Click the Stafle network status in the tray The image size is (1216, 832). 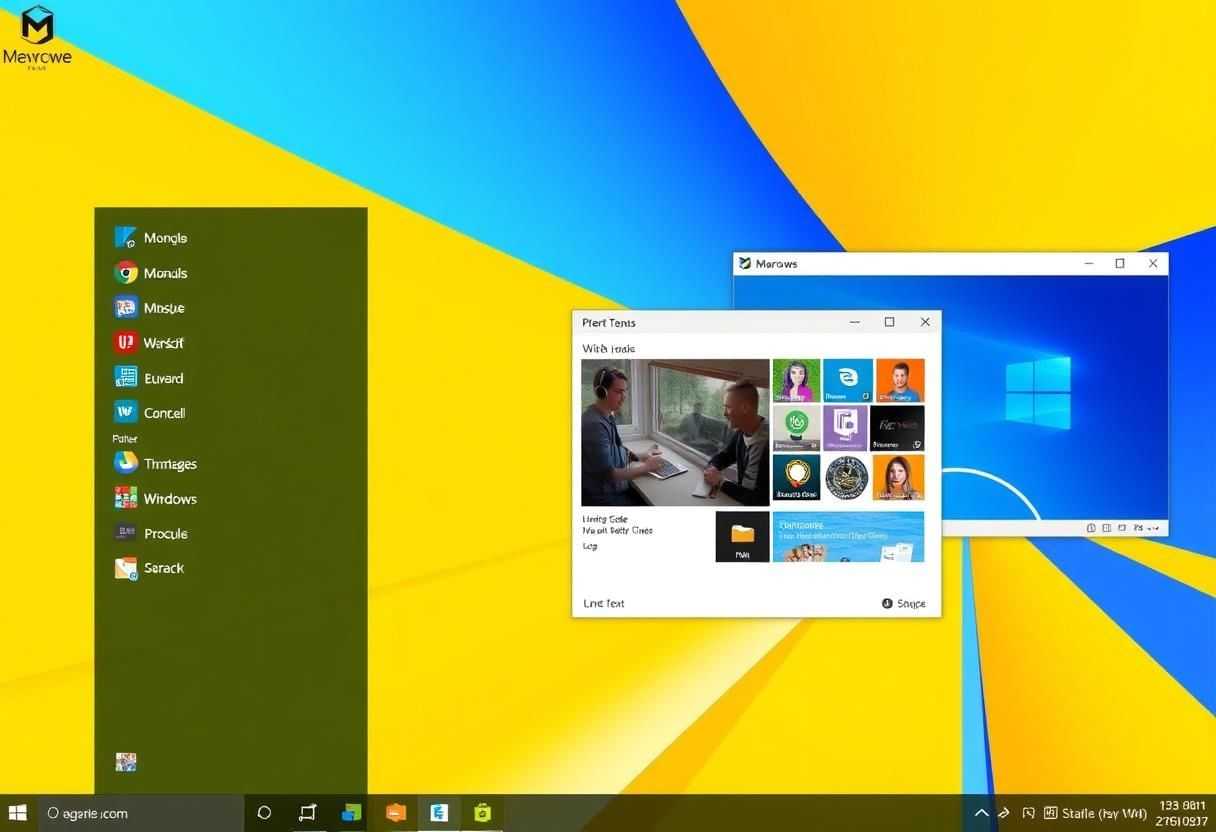[1103, 814]
